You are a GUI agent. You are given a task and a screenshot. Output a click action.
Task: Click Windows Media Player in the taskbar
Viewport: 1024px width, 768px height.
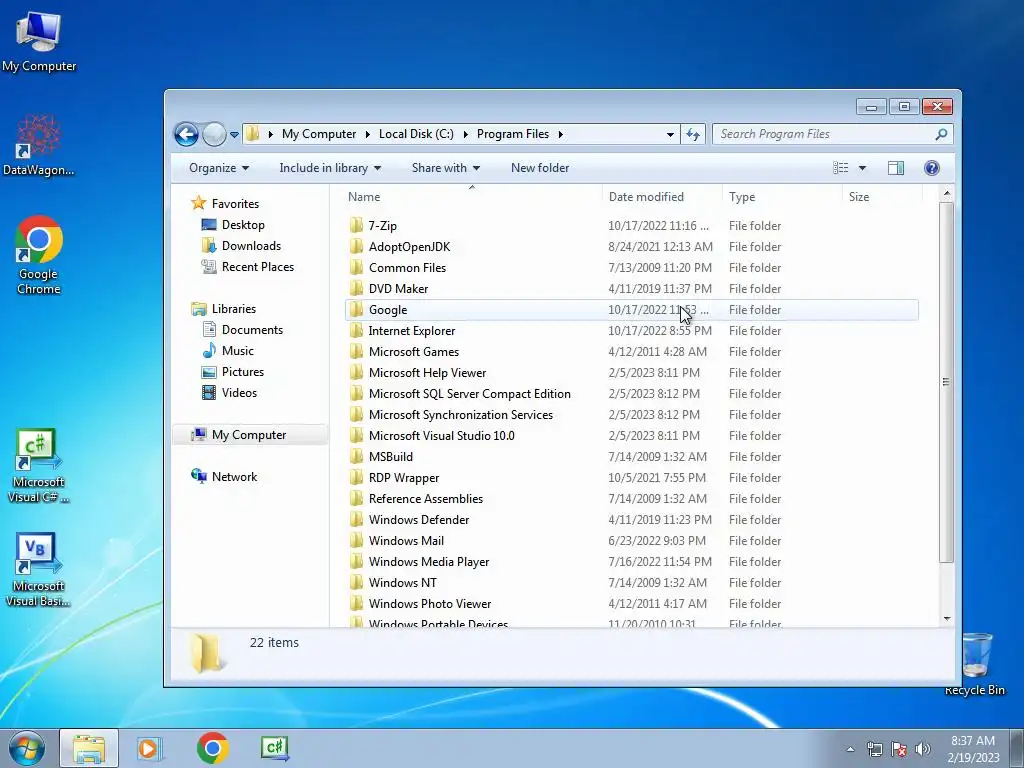pos(150,748)
